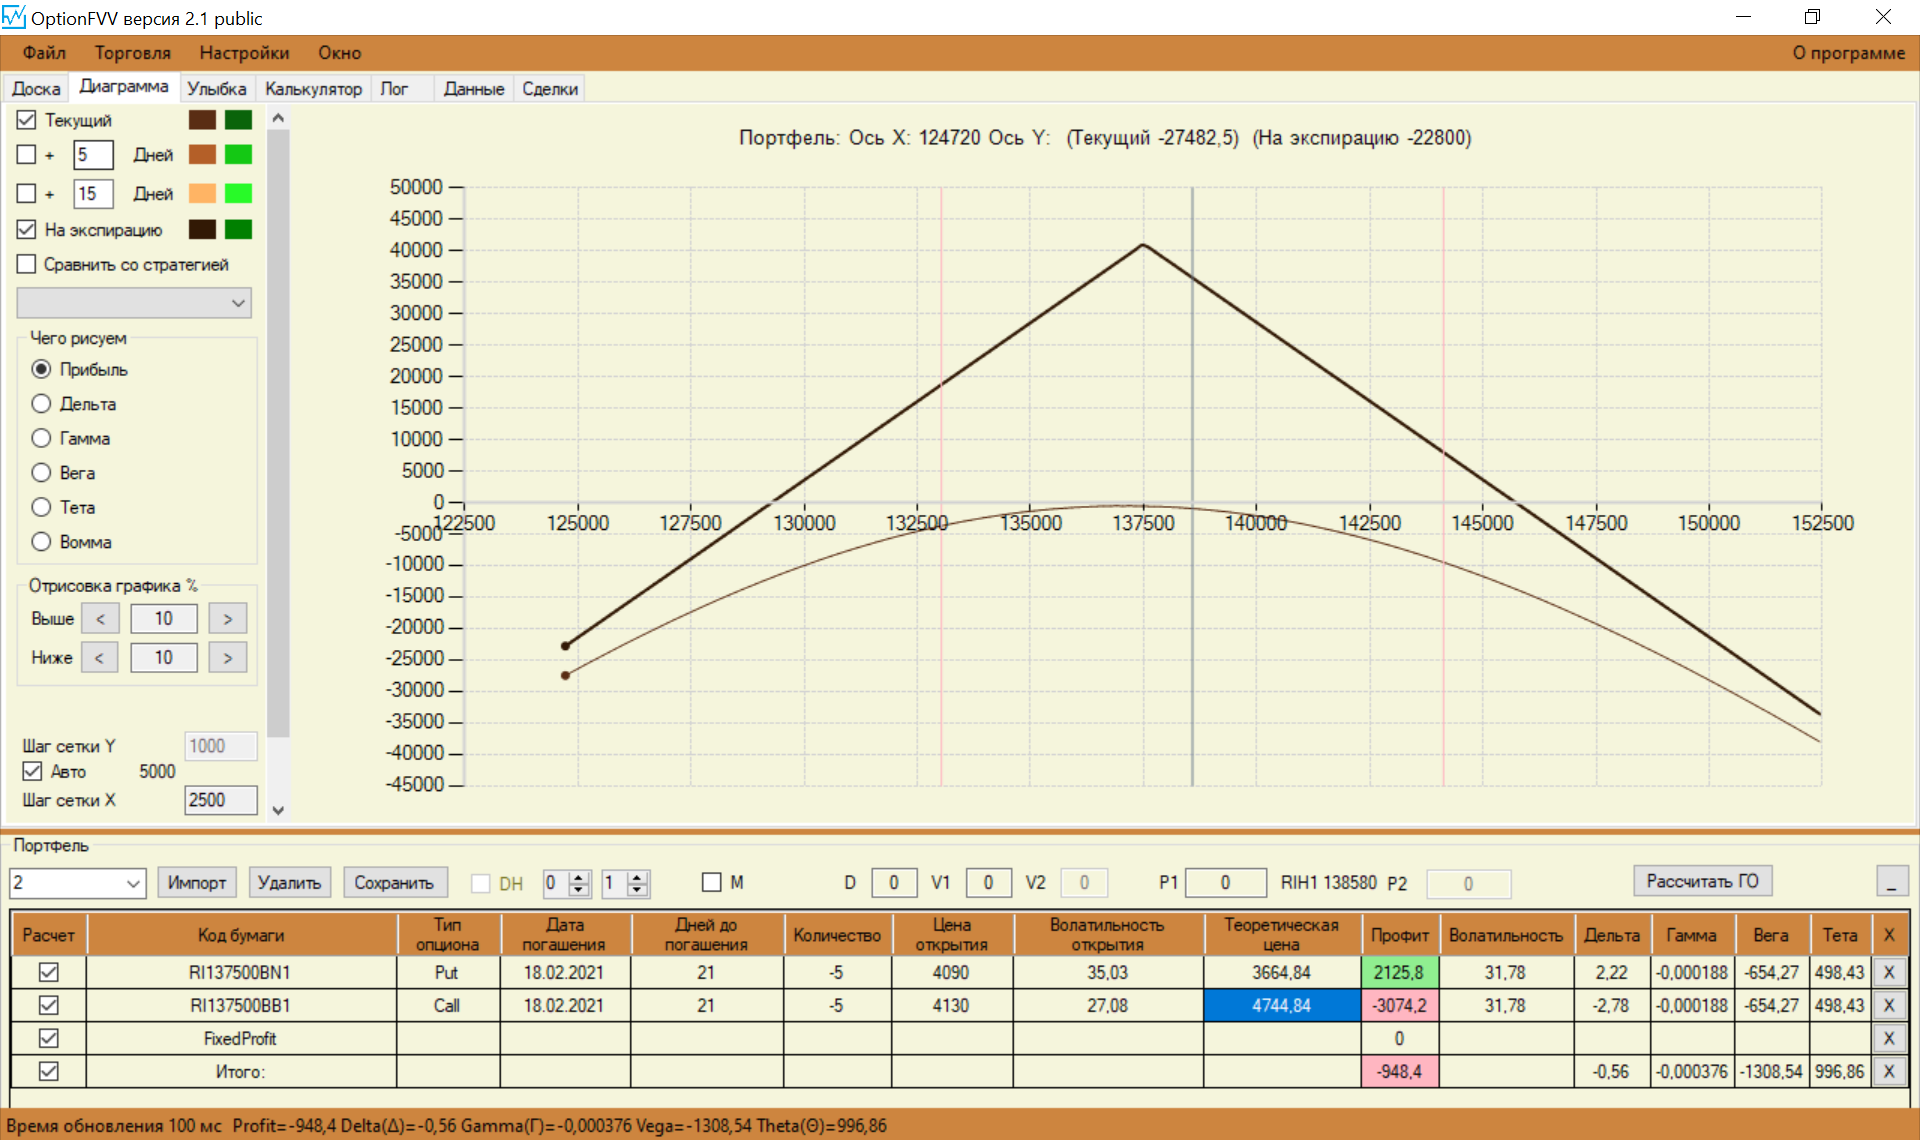Click X button in FixedProfit row
This screenshot has width=1920, height=1140.
pyautogui.click(x=1888, y=1038)
